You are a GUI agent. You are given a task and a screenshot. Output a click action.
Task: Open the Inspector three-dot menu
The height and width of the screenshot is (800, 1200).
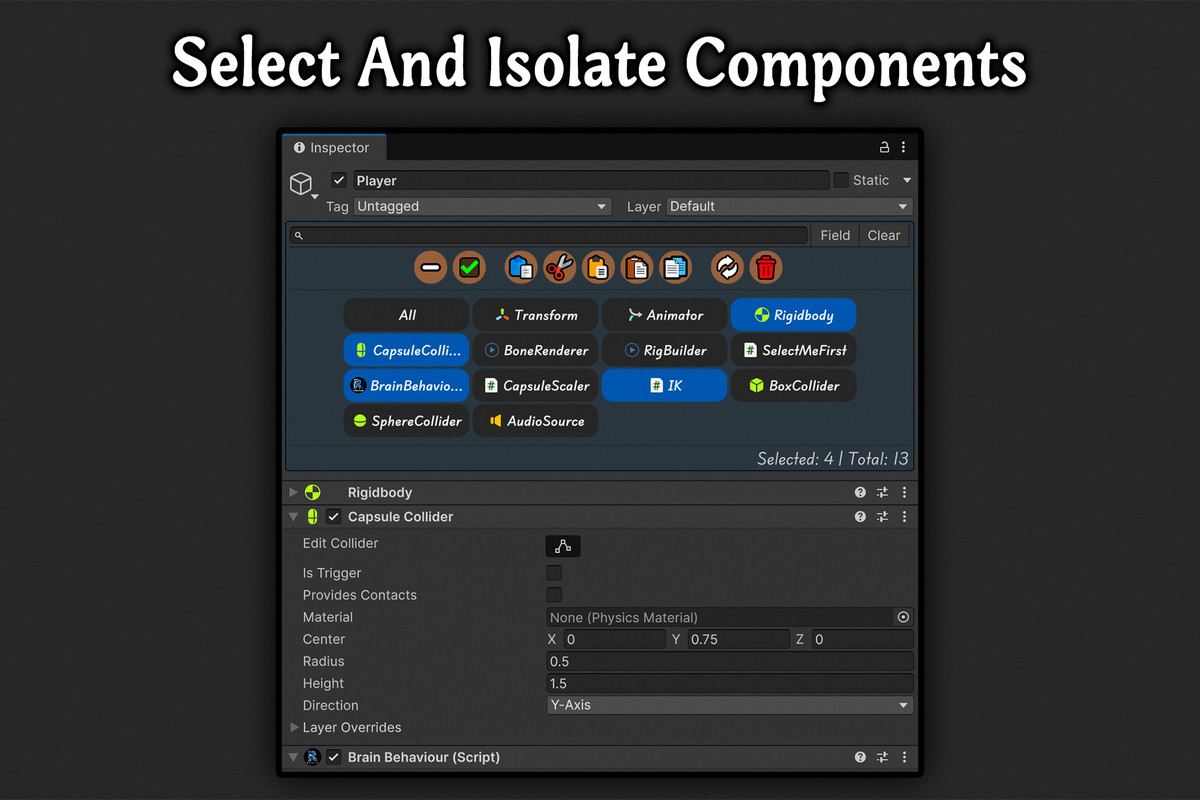903,146
